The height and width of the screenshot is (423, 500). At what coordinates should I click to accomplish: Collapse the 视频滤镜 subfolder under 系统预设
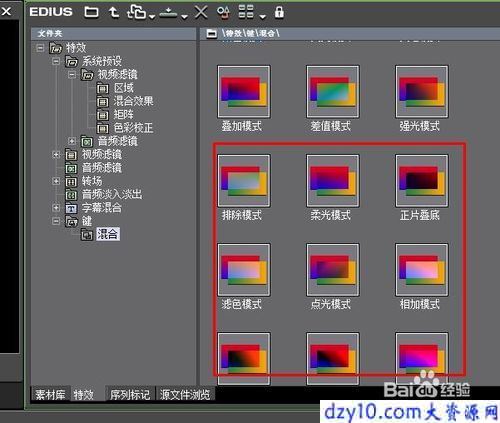pyautogui.click(x=72, y=75)
